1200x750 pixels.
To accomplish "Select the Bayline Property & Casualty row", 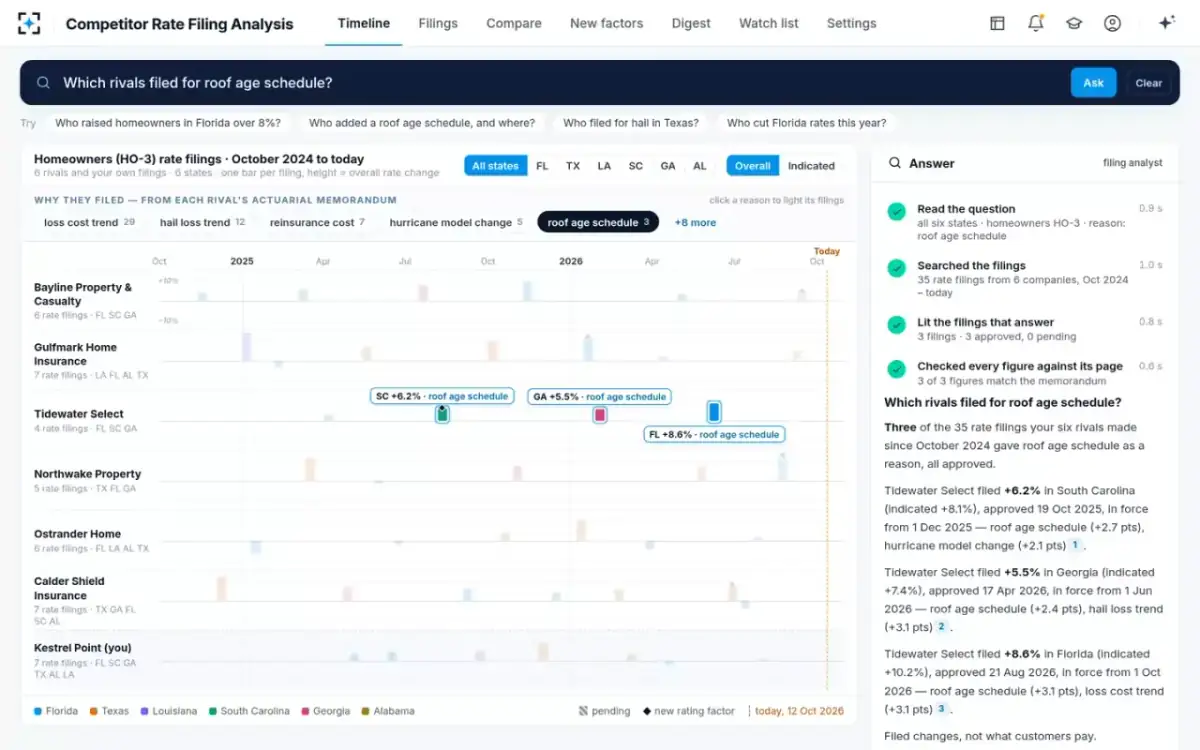I will coord(83,294).
